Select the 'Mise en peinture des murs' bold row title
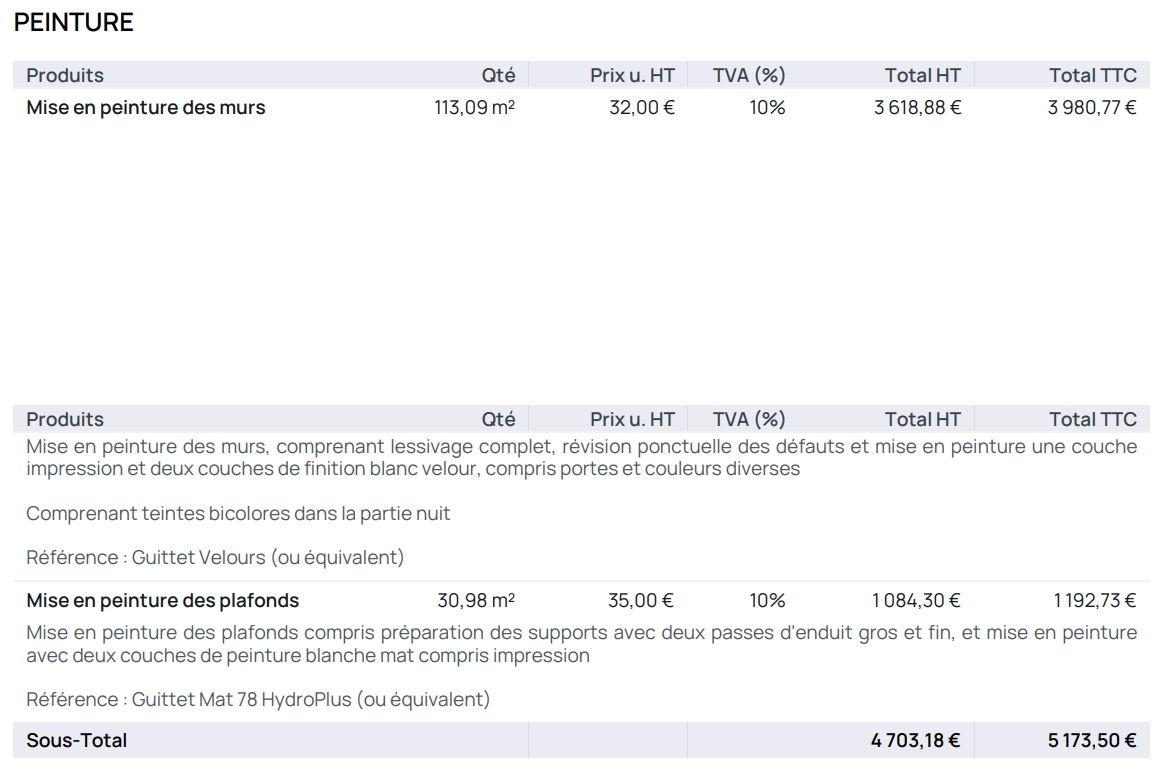 pos(146,107)
